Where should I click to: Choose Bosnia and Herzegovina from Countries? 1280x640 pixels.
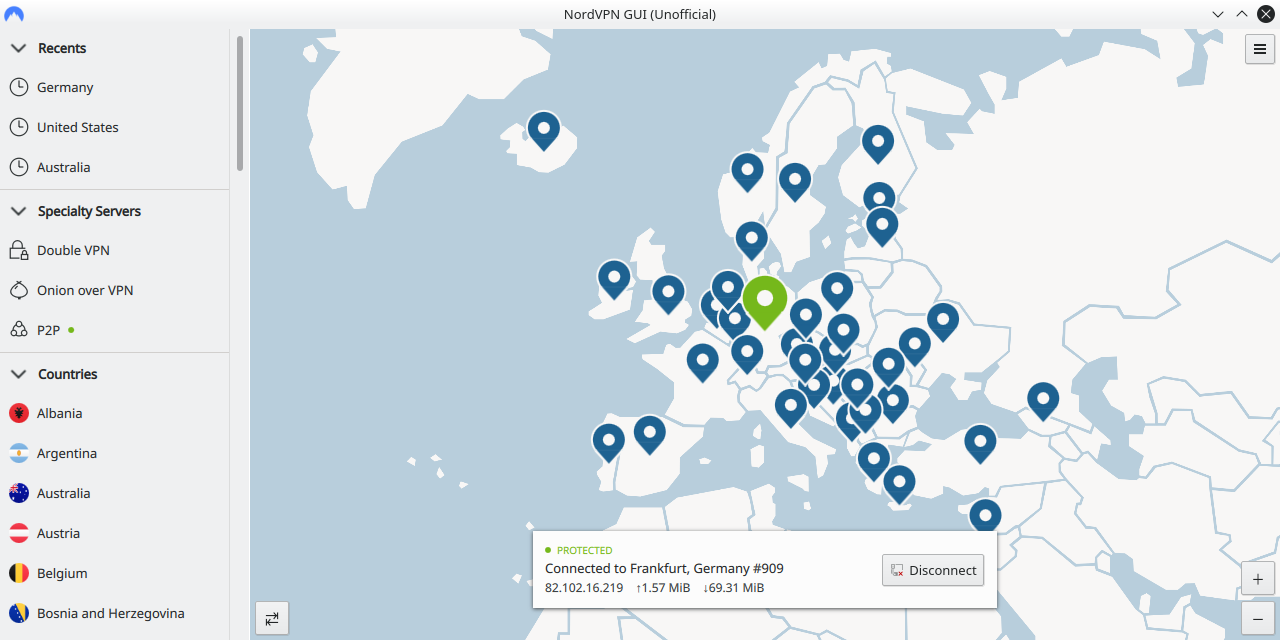tap(110, 613)
